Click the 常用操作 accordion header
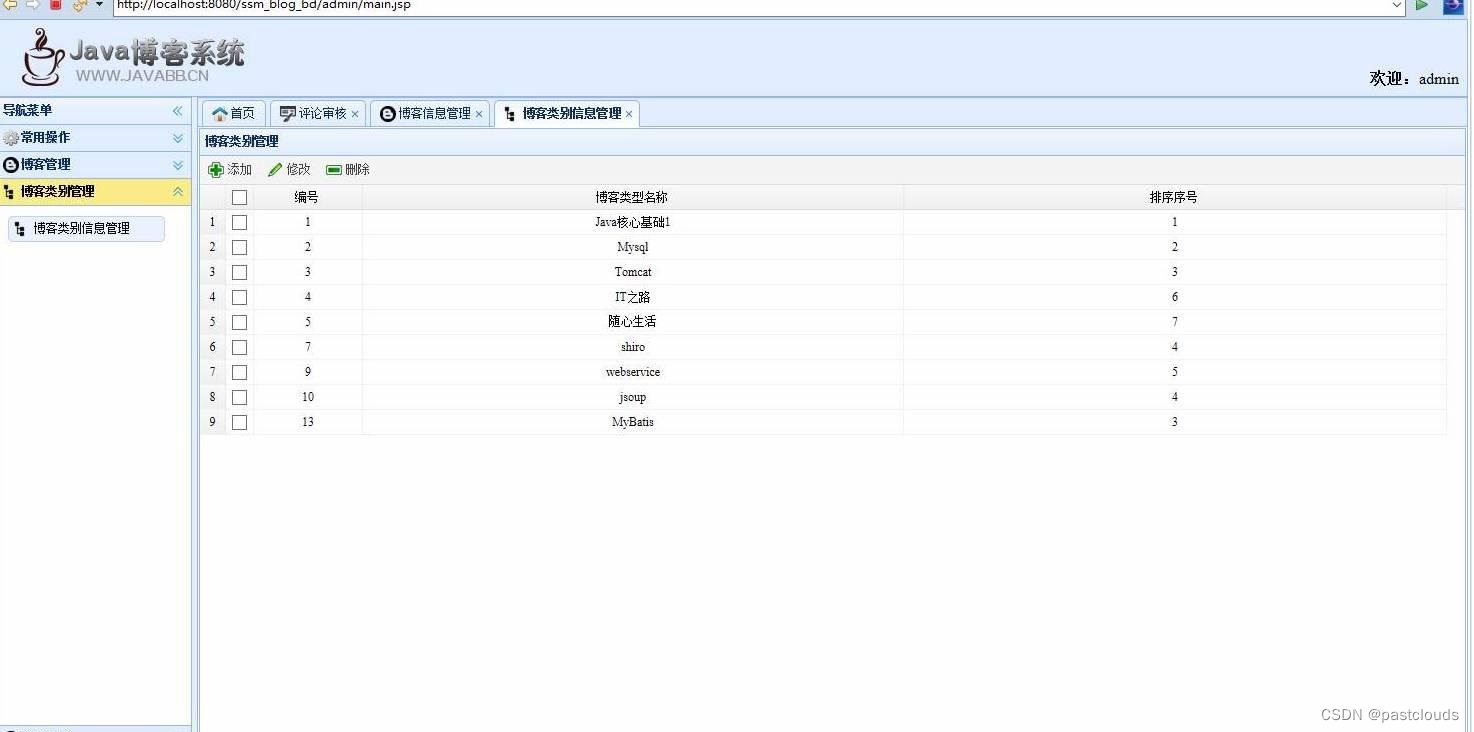The image size is (1474, 732). (95, 138)
